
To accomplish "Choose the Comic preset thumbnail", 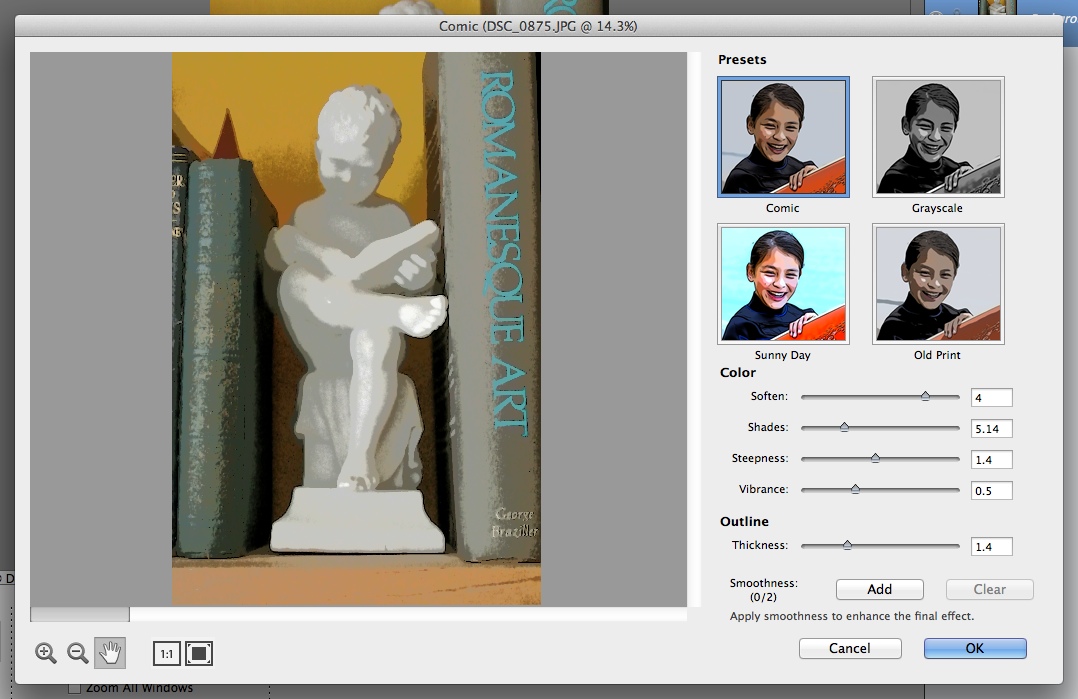I will (x=783, y=137).
